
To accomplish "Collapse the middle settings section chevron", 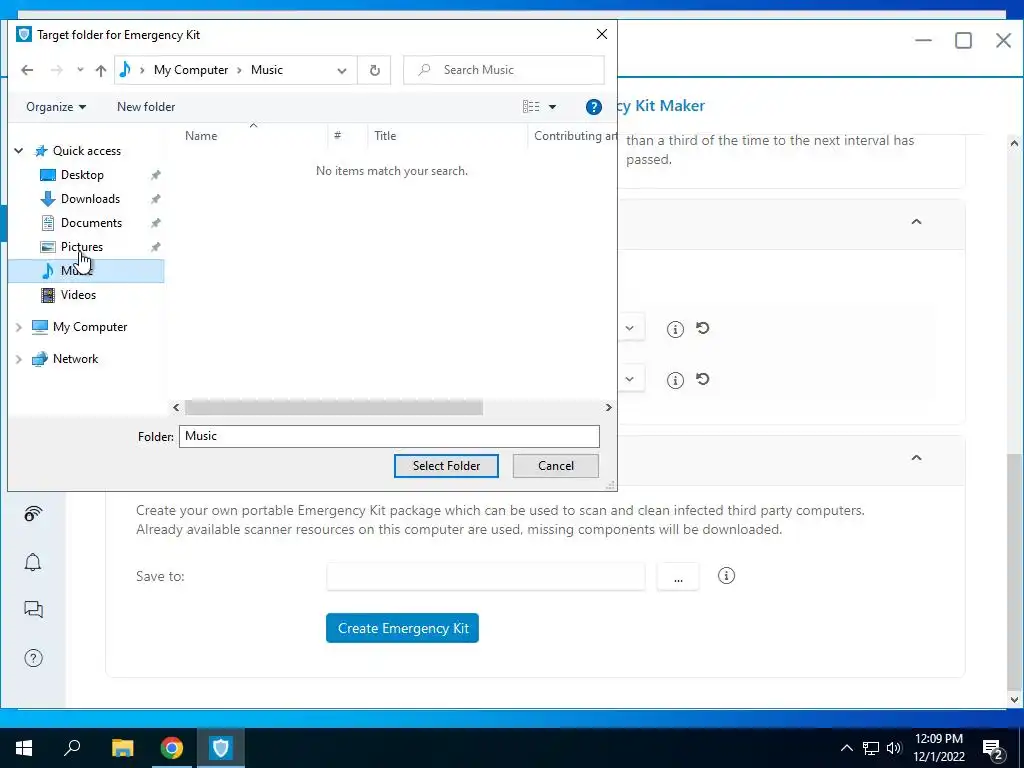I will tap(916, 222).
